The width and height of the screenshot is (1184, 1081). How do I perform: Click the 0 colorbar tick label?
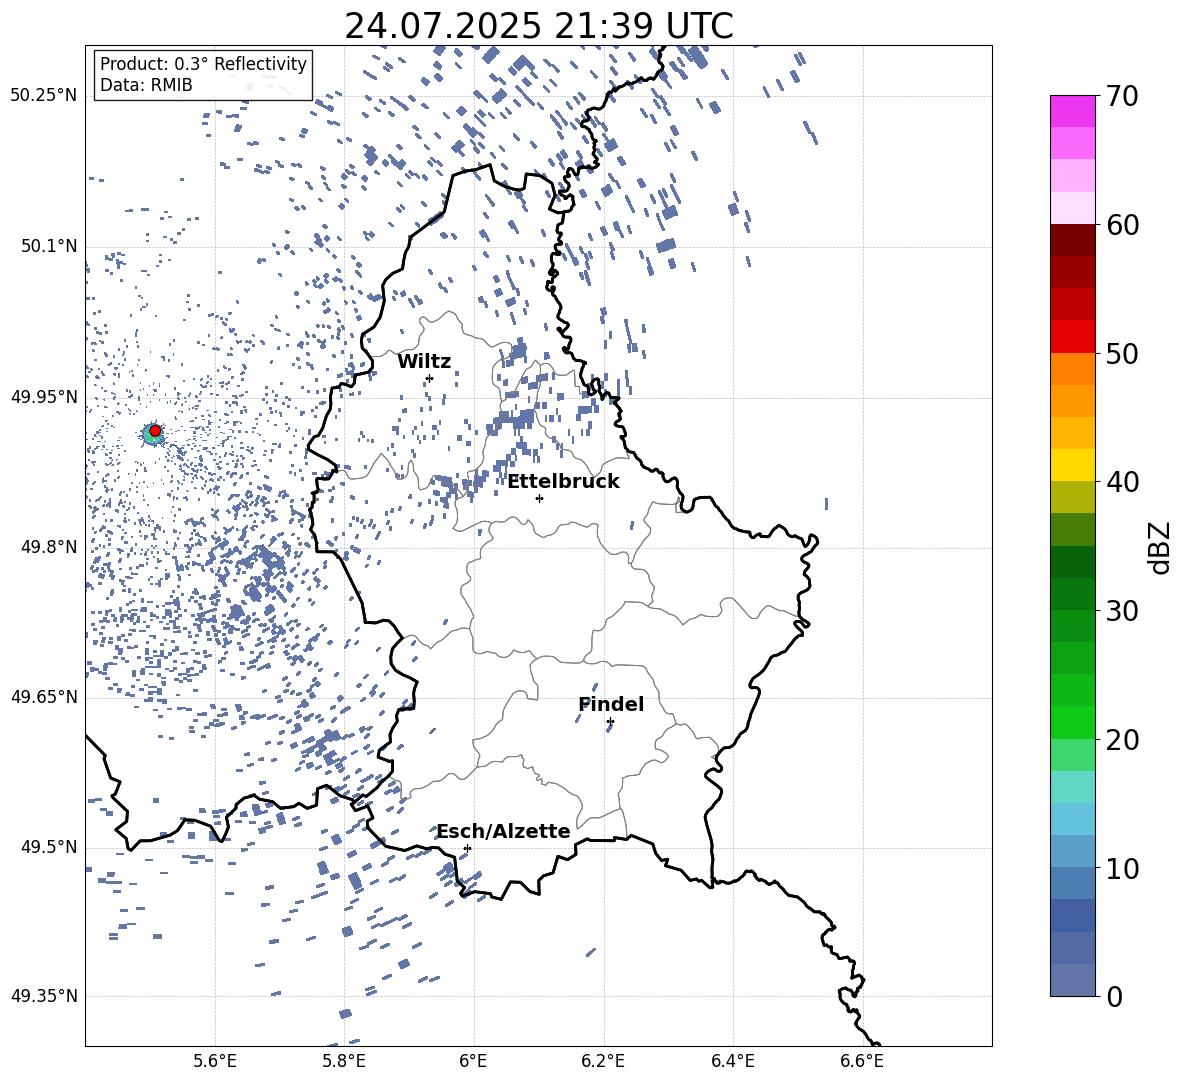coord(1114,996)
